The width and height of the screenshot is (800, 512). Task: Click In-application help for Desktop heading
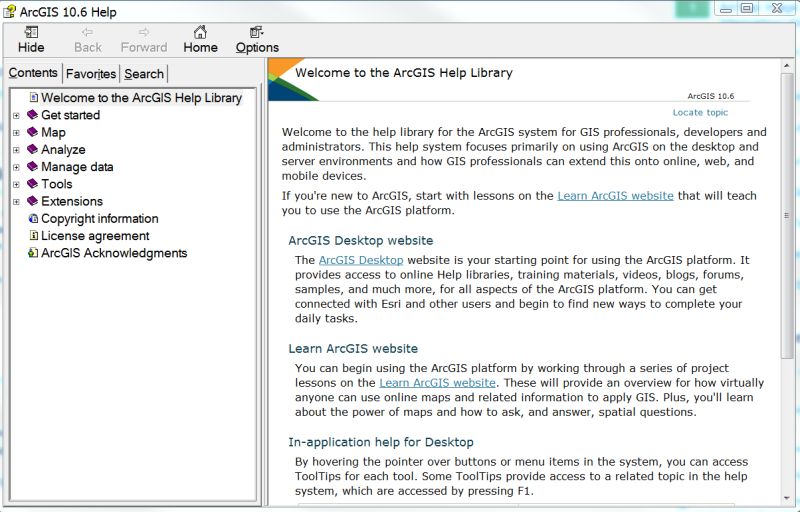pos(381,442)
